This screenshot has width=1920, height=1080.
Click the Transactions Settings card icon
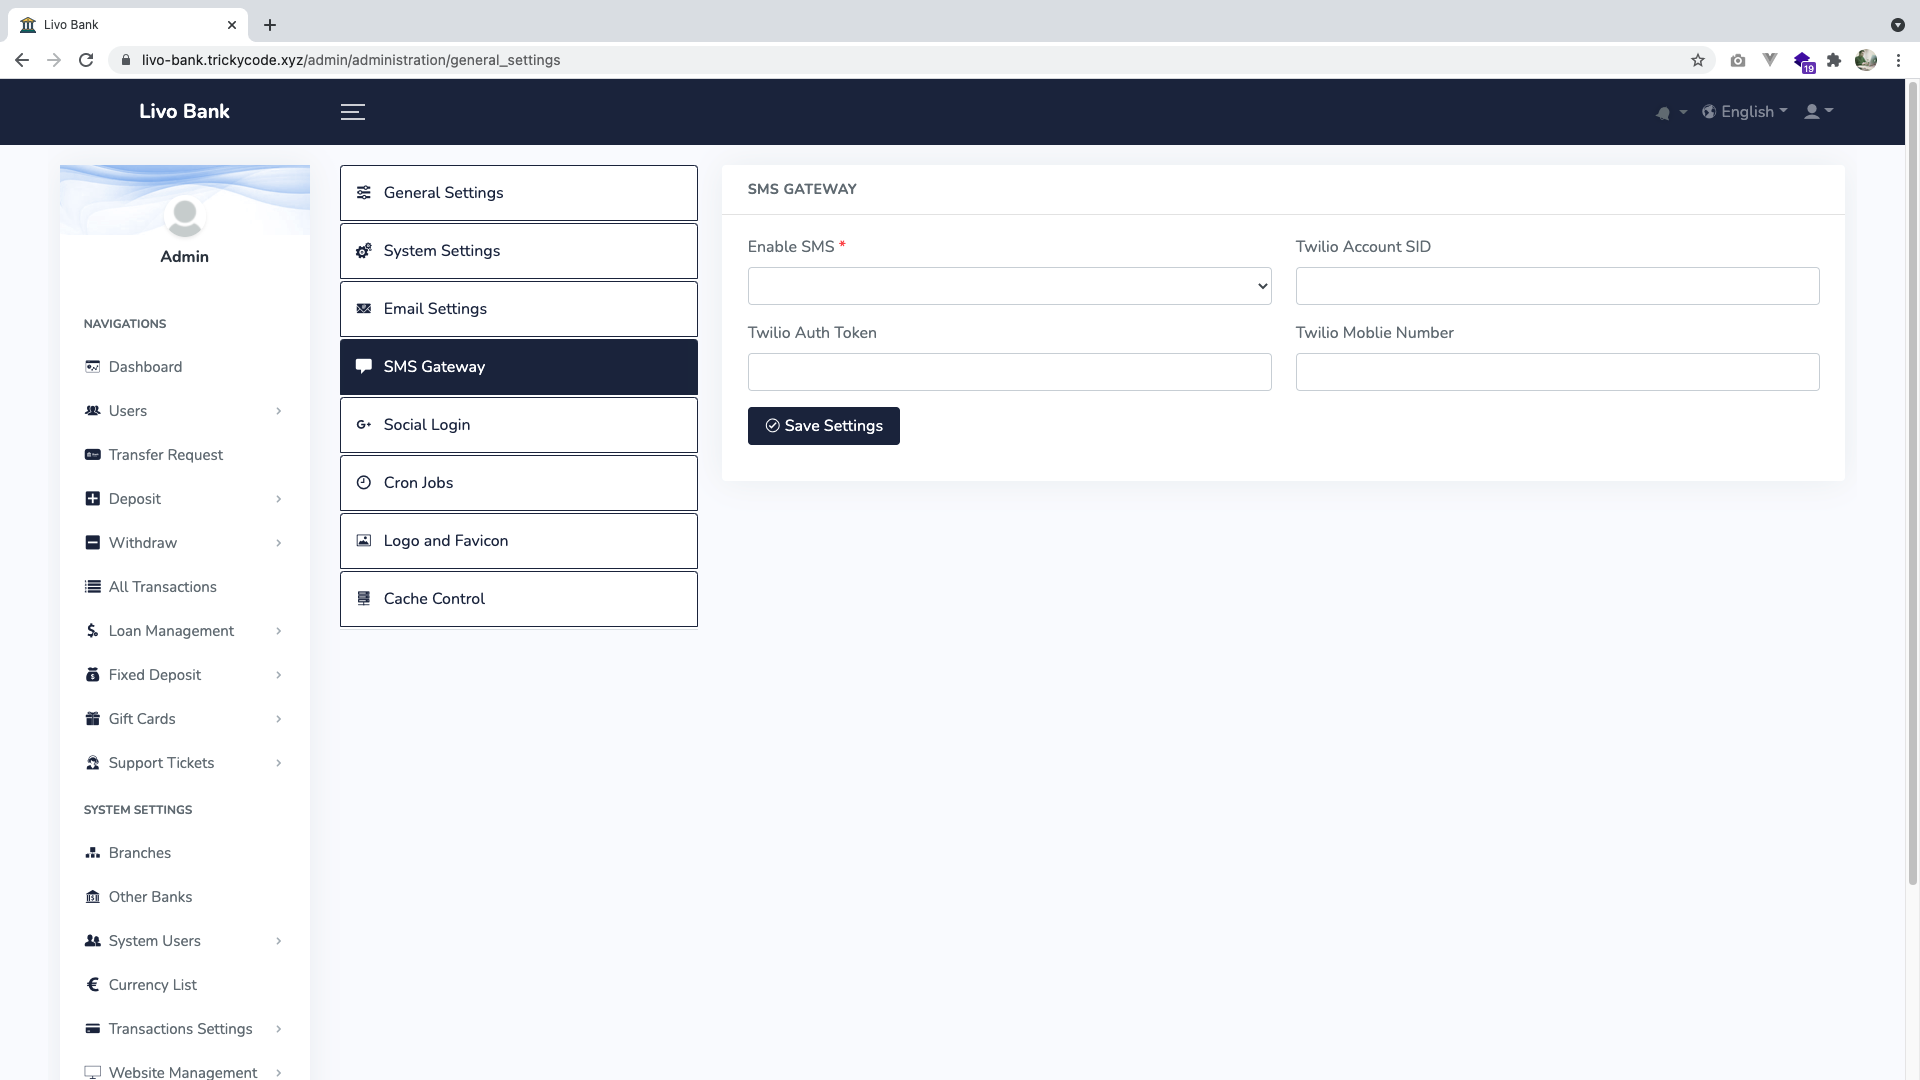(x=92, y=1029)
